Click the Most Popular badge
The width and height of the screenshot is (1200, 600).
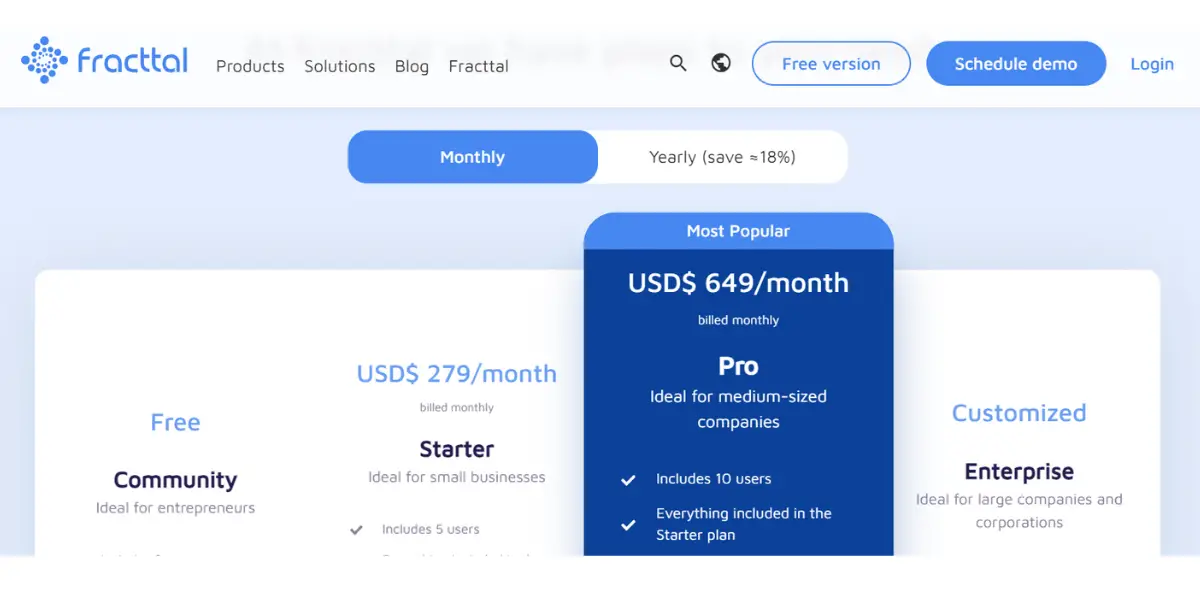pos(738,231)
